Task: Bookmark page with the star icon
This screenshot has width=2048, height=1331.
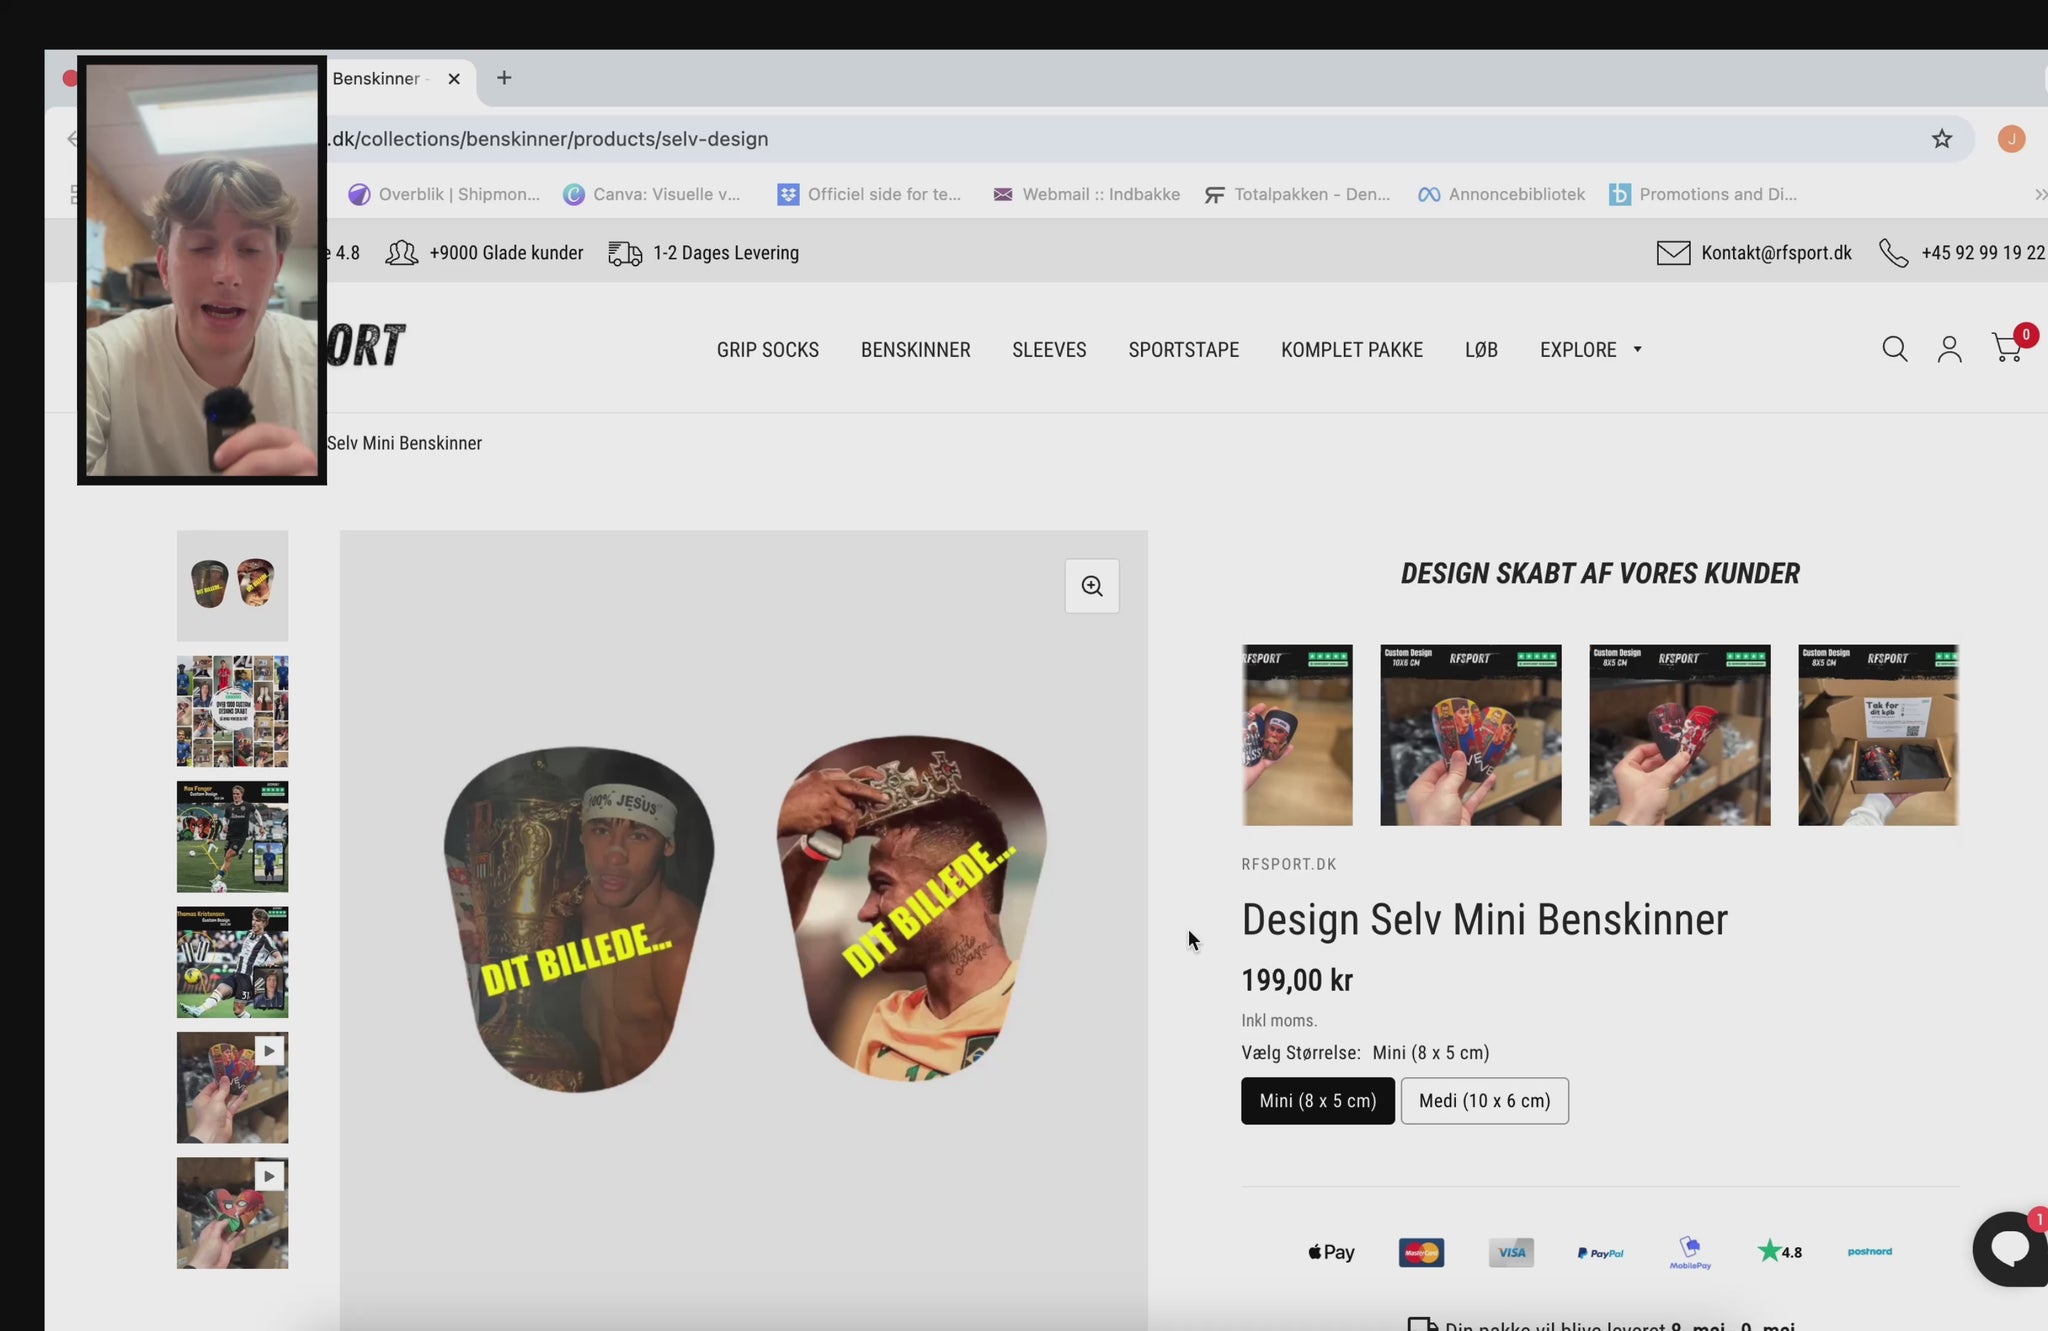Action: pos(1942,139)
